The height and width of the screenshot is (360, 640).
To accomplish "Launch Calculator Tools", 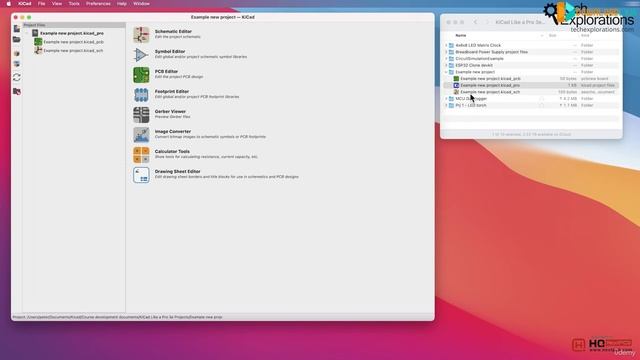I will pyautogui.click(x=141, y=155).
